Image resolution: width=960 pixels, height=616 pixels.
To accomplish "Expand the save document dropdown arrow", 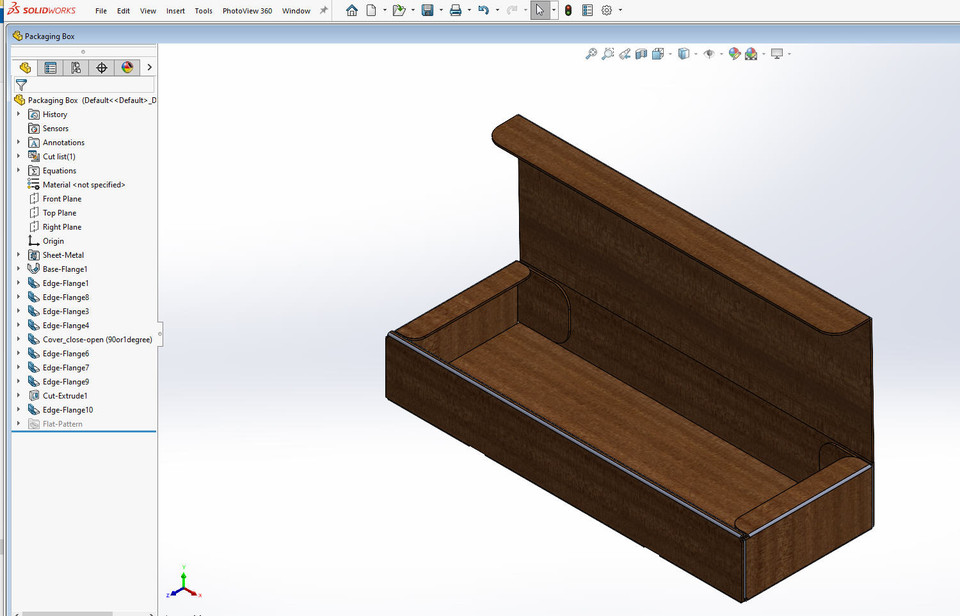I will point(442,10).
